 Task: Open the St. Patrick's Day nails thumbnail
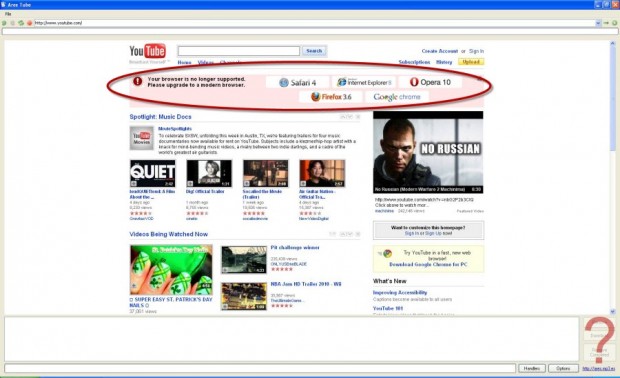pos(171,270)
